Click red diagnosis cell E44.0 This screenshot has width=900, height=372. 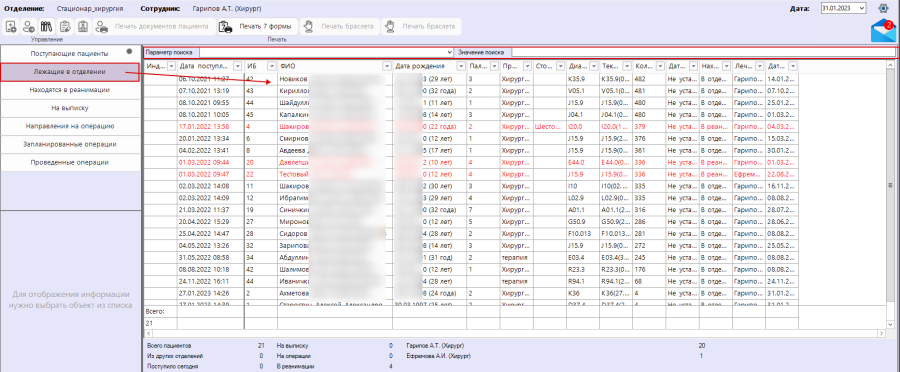pyautogui.click(x=583, y=162)
